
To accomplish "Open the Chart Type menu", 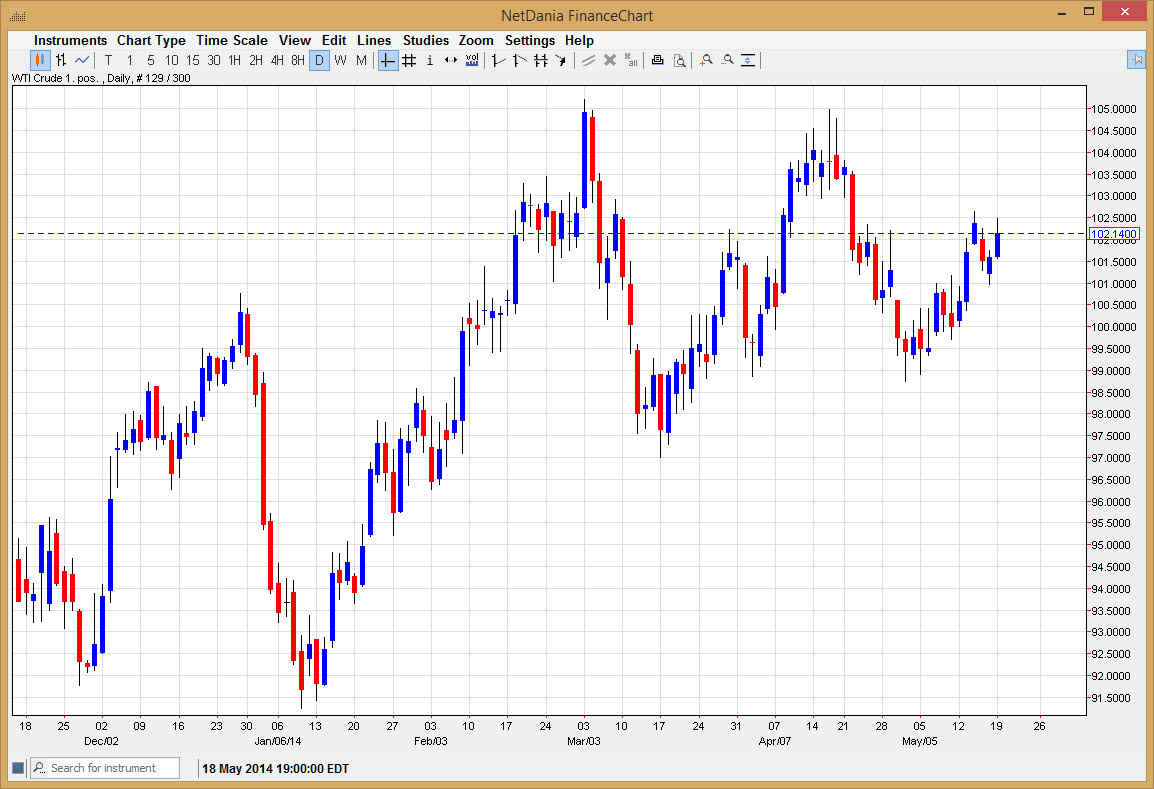I will [x=151, y=40].
